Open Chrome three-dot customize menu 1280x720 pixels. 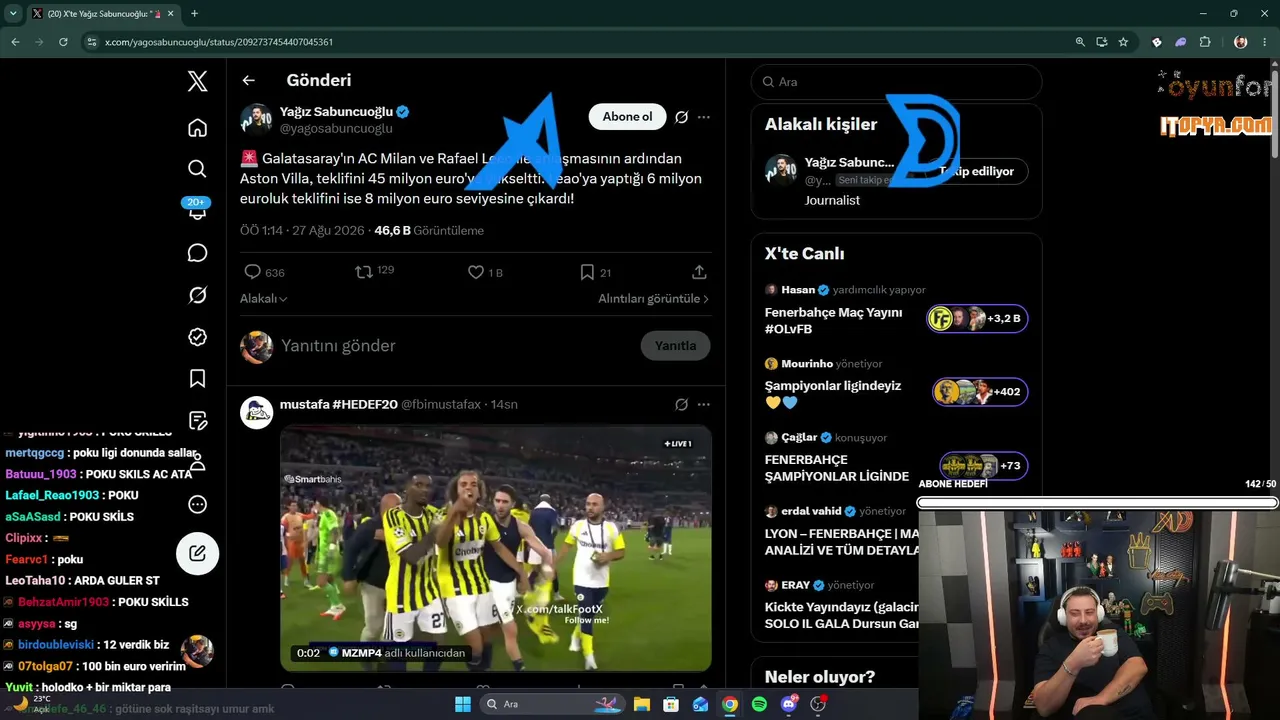click(x=1264, y=42)
